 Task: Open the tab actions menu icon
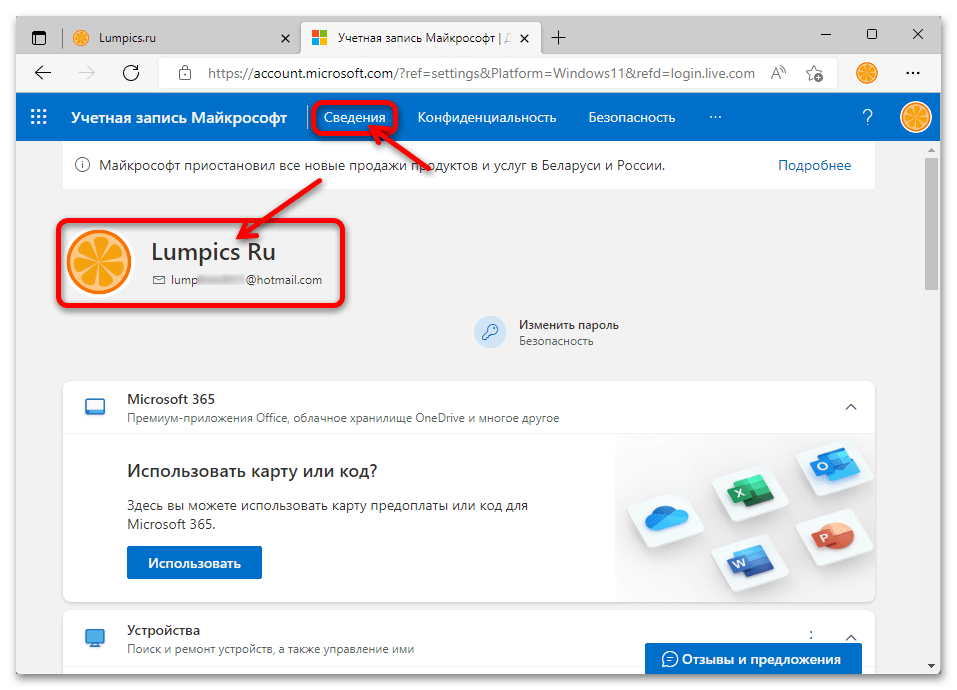point(39,38)
